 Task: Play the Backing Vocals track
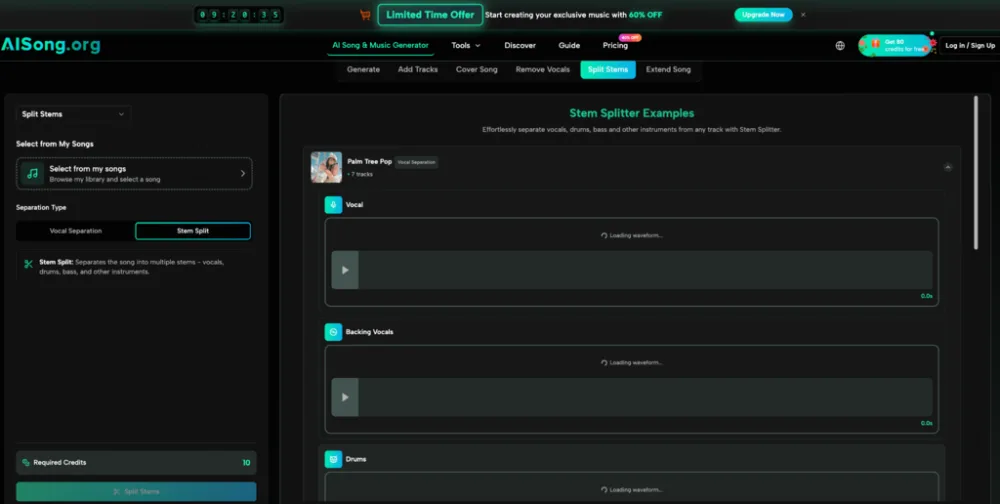tap(345, 397)
